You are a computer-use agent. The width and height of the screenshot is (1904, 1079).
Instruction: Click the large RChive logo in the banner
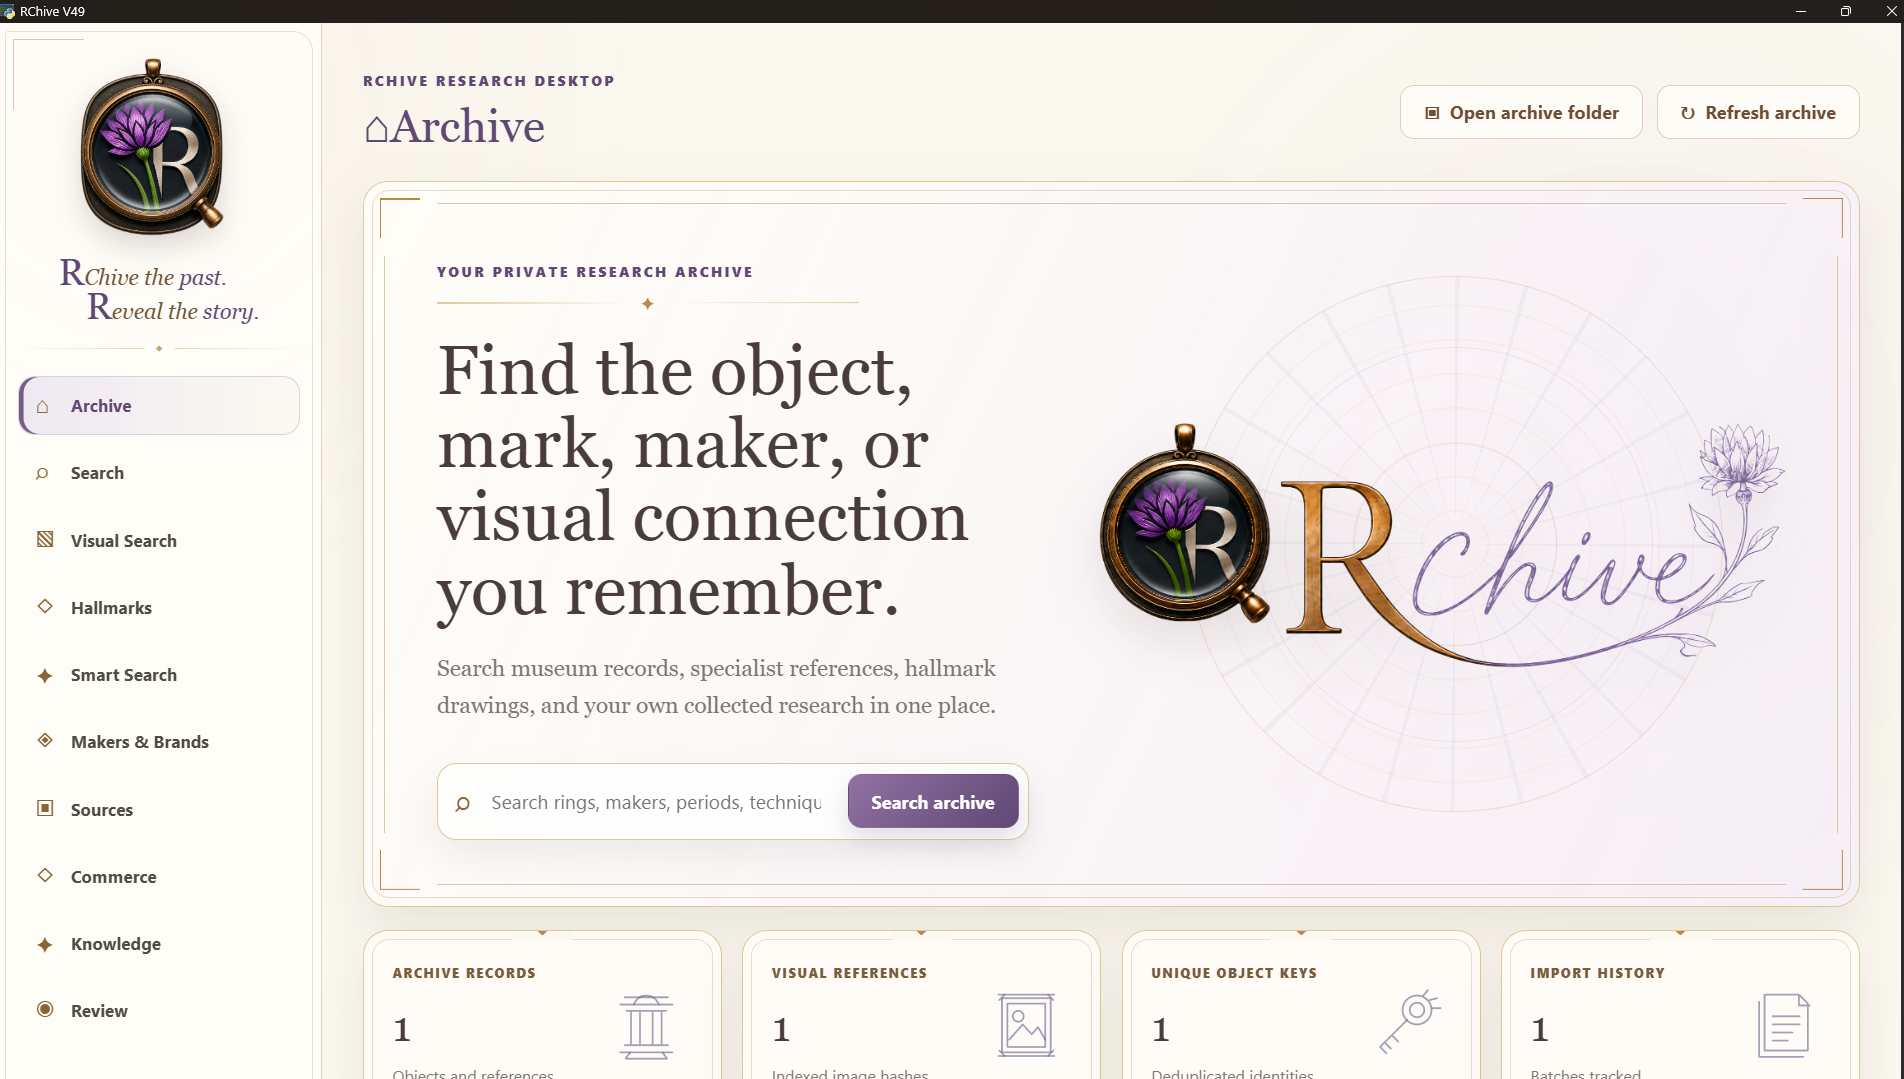pyautogui.click(x=1440, y=545)
